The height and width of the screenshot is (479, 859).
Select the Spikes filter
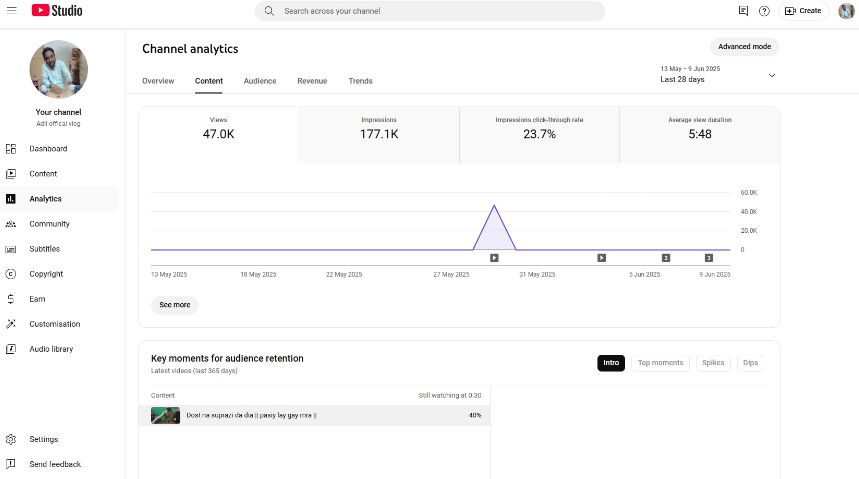(x=713, y=363)
